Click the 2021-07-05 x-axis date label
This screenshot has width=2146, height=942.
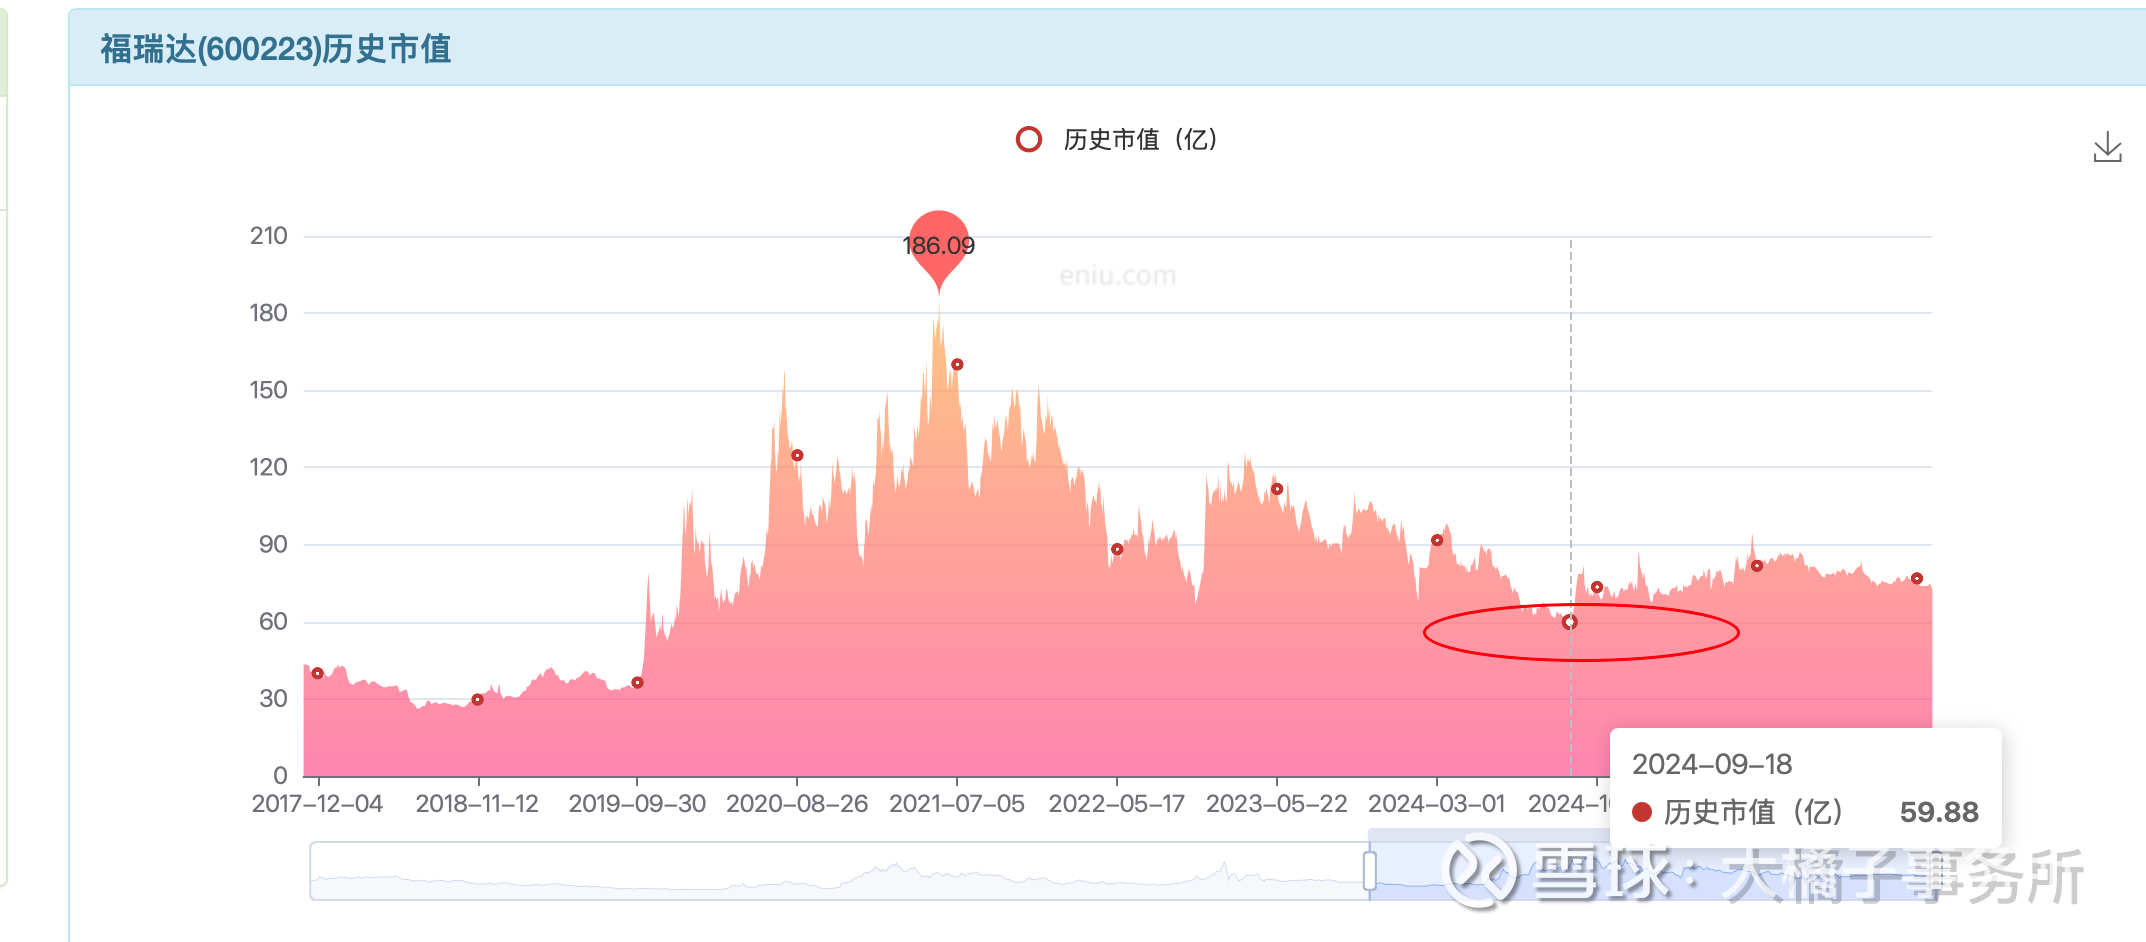[x=957, y=804]
